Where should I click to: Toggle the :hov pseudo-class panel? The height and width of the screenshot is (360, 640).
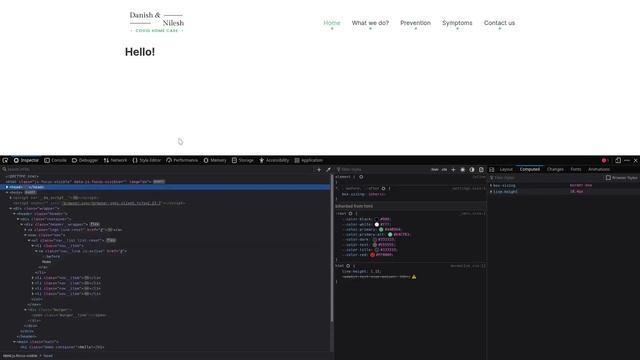click(x=435, y=169)
